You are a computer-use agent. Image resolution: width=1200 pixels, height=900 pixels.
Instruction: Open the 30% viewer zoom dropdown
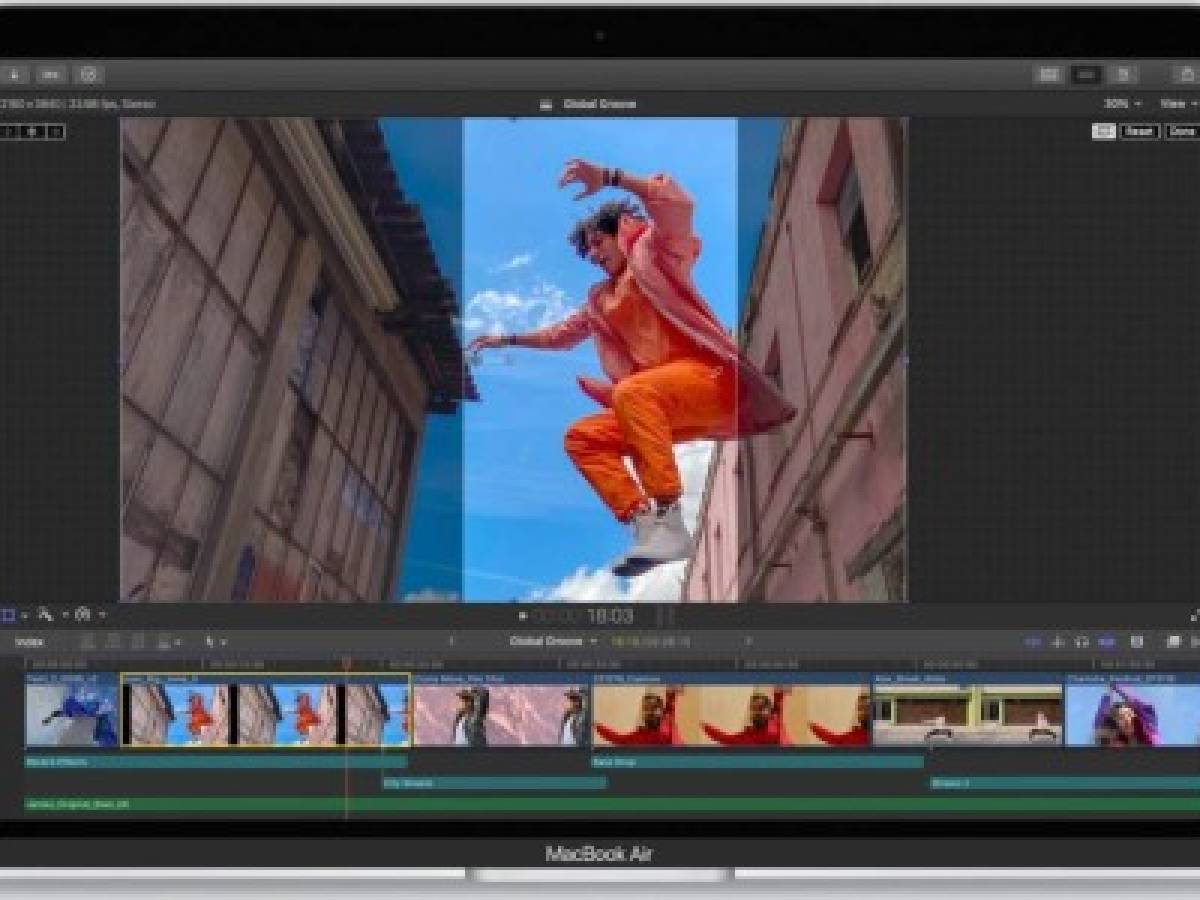coord(1121,104)
